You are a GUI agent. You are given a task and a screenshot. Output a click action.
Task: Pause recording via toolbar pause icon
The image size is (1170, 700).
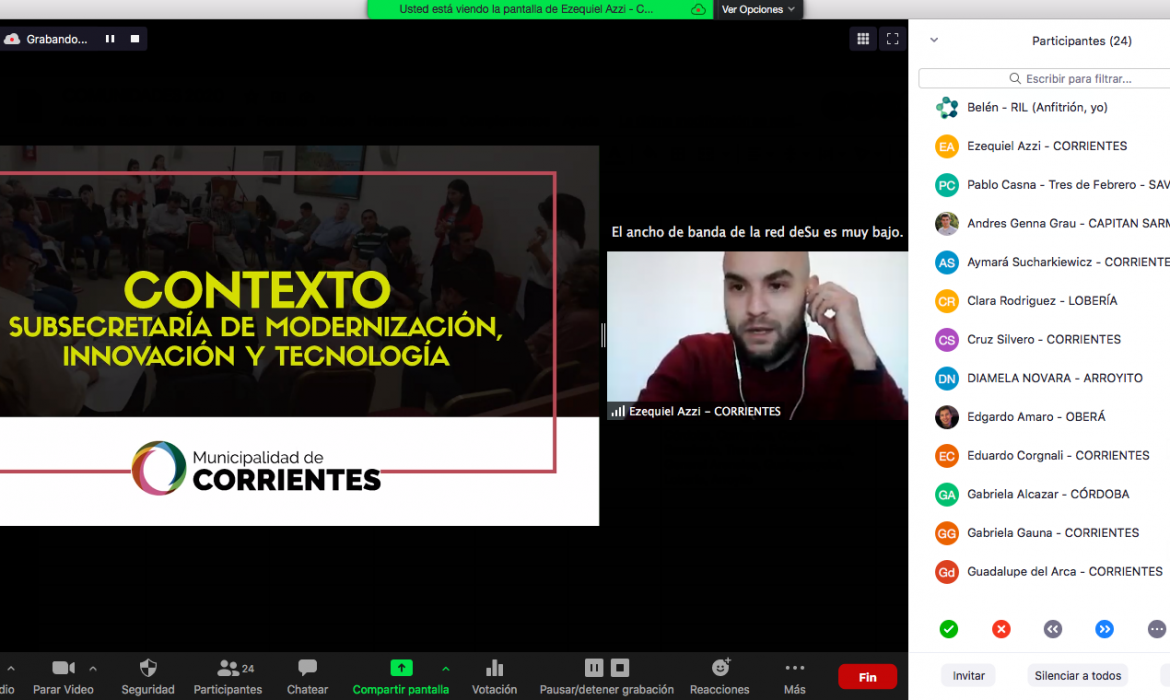(594, 667)
